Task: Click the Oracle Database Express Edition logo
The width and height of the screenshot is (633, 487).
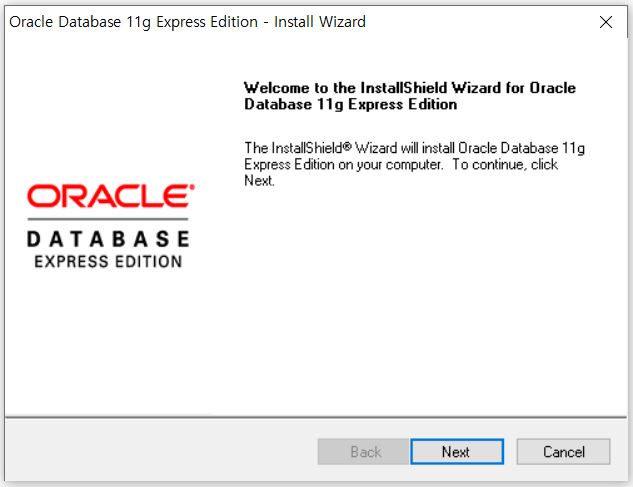Action: pyautogui.click(x=109, y=226)
